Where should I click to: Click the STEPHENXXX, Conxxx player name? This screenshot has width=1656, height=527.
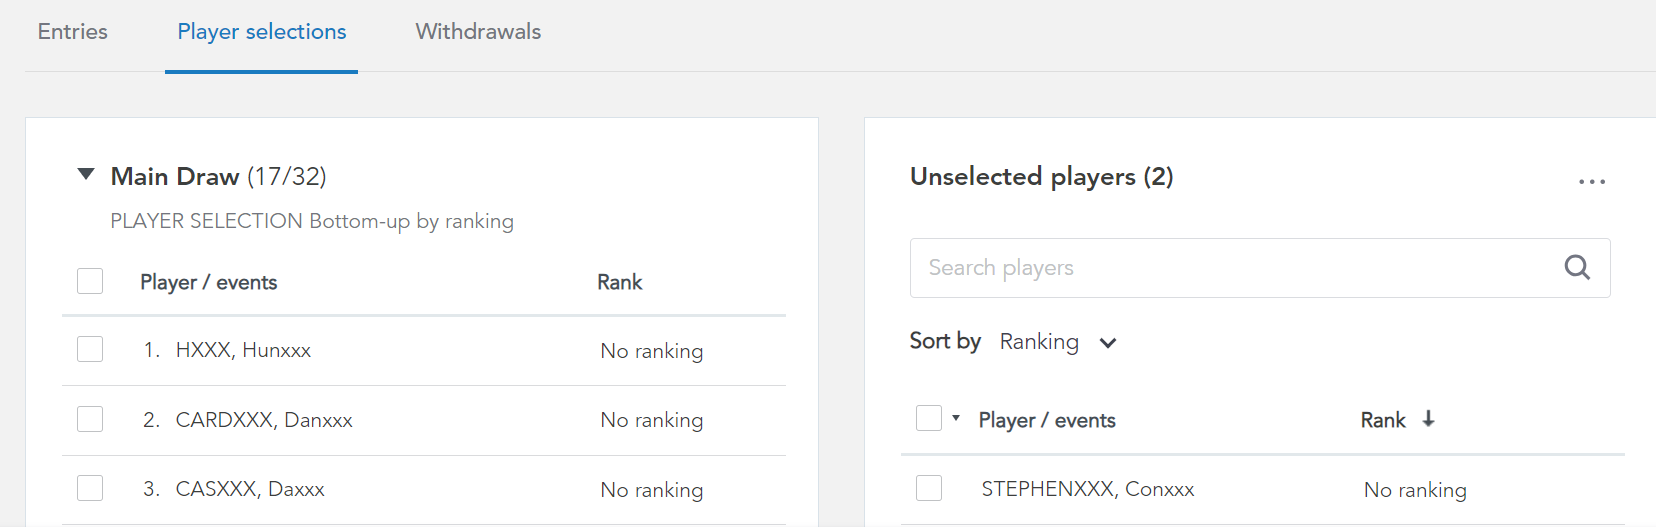click(1088, 489)
